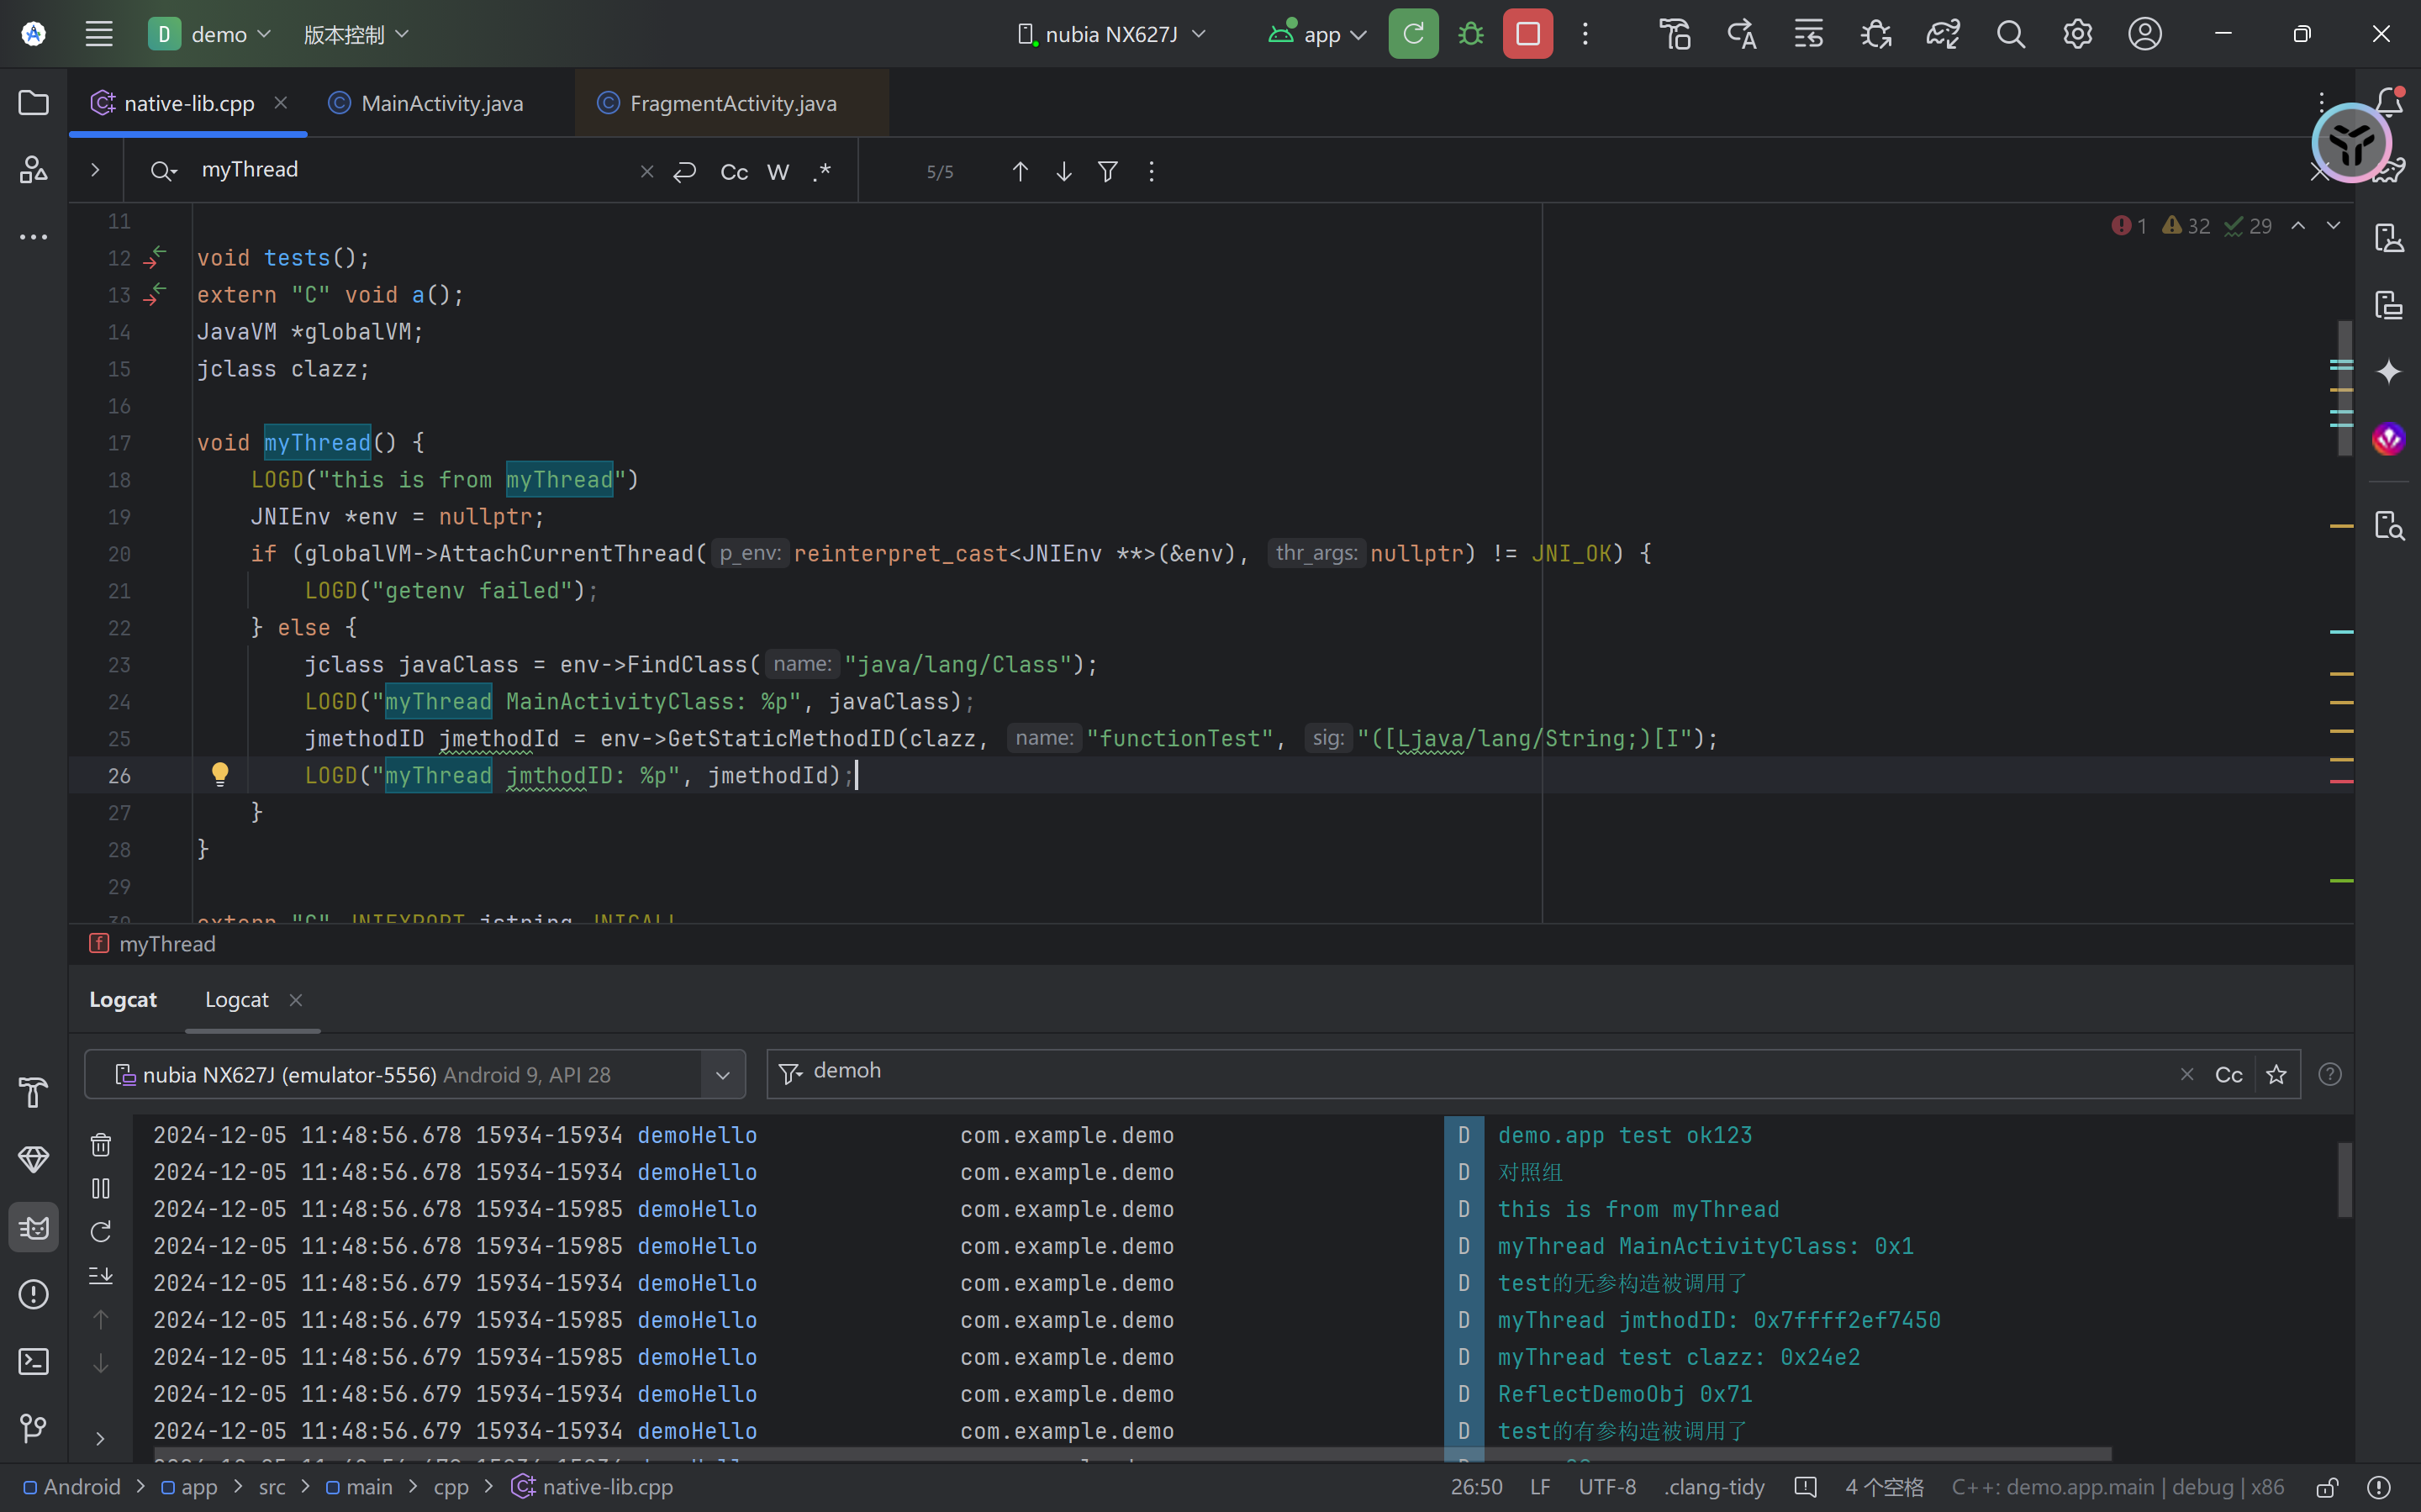This screenshot has height=1512, width=2421.
Task: Rerun the app with green button
Action: tap(1412, 34)
